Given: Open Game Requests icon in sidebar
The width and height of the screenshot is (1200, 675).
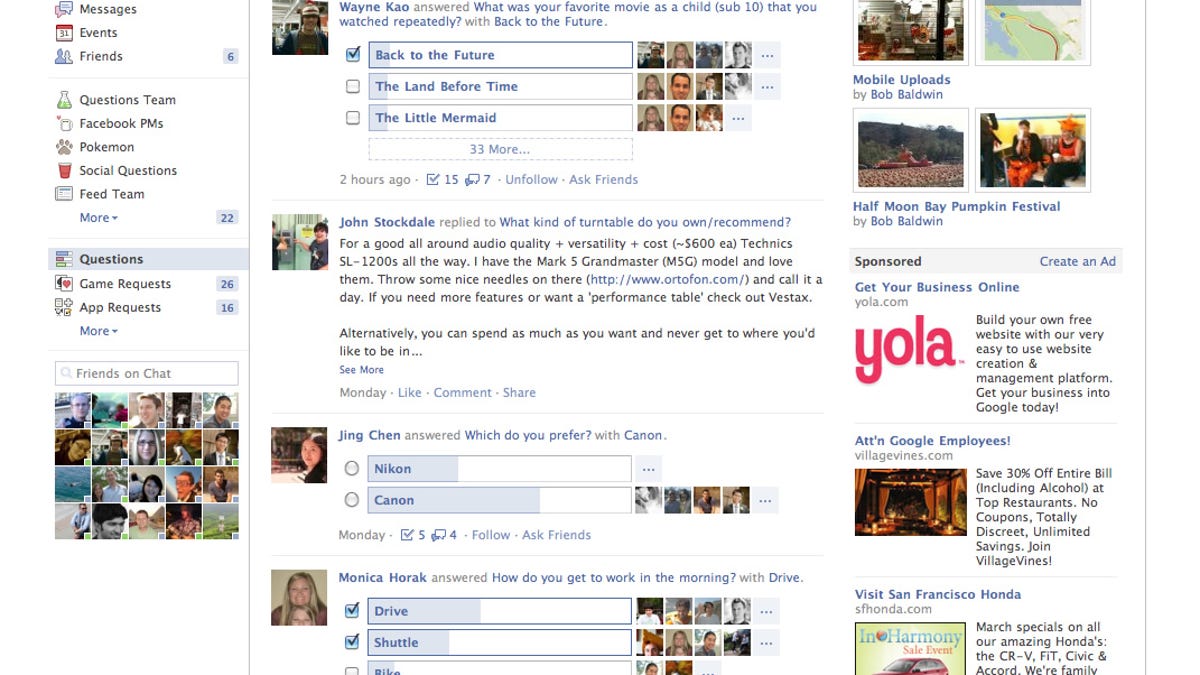Looking at the screenshot, I should point(64,284).
